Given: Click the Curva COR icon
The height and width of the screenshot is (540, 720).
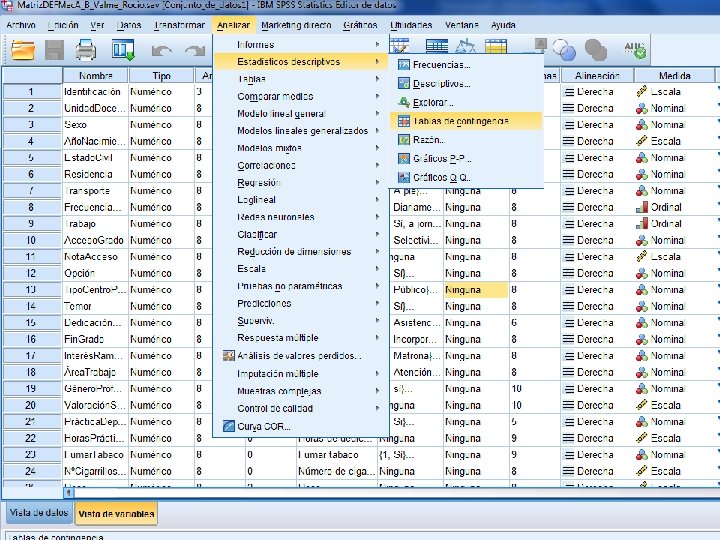Looking at the screenshot, I should click(x=229, y=426).
